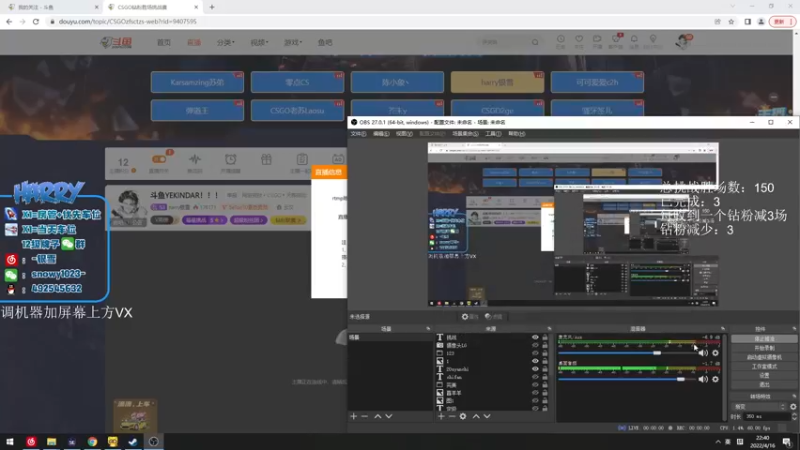Viewport: 800px width, 450px height.
Task: Toggle visibility of the 摄像头 source
Action: [535, 345]
